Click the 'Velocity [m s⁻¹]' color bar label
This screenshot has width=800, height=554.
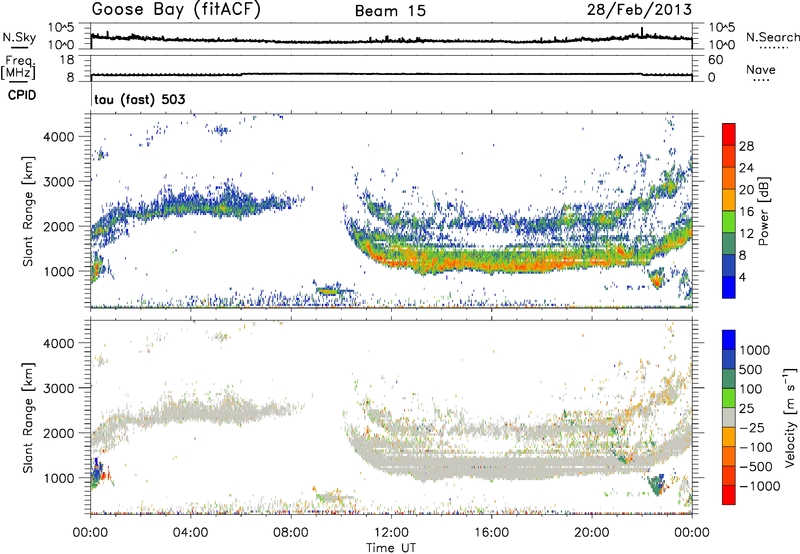click(x=791, y=417)
